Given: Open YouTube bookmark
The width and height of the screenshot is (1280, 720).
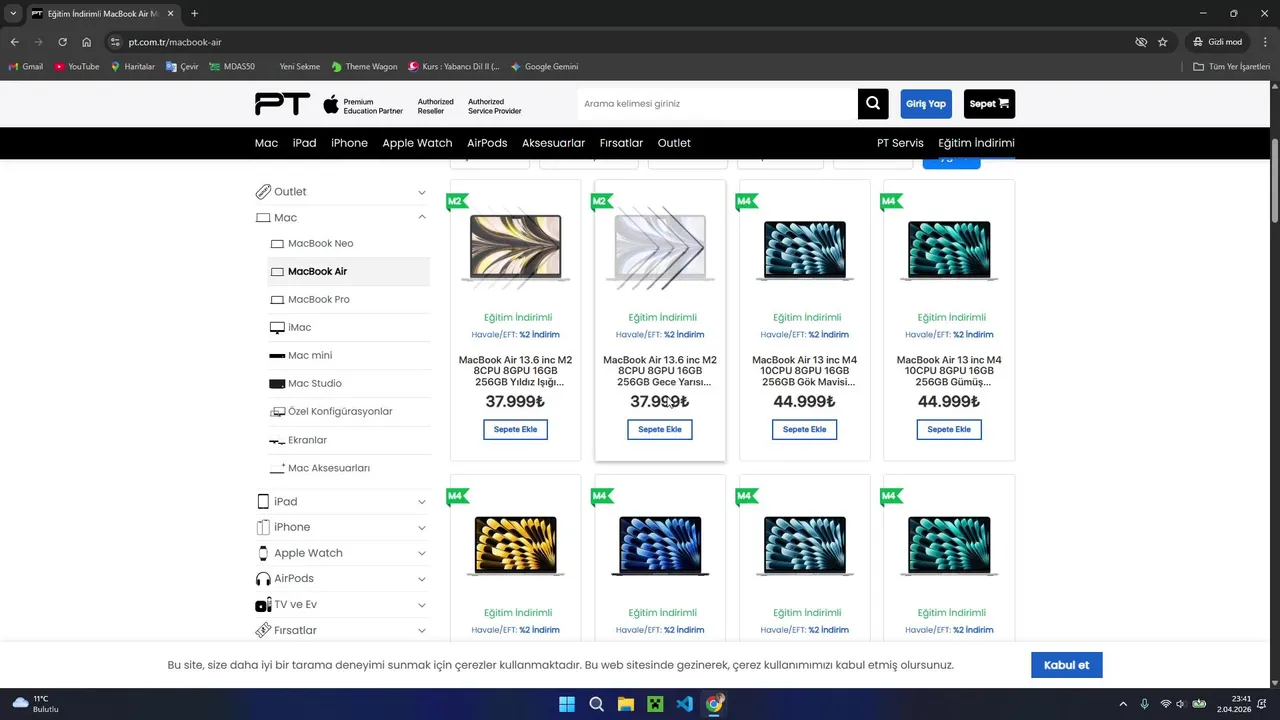Looking at the screenshot, I should [x=77, y=67].
